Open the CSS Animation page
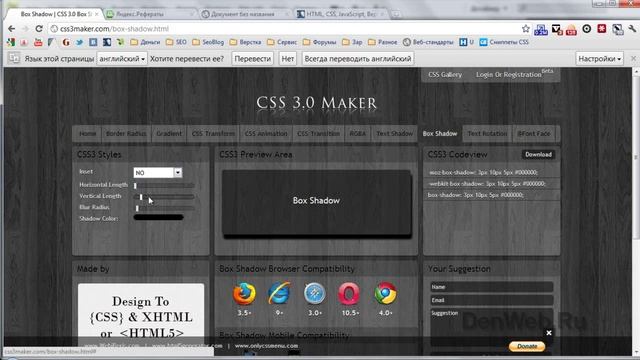This screenshot has height=360, width=640. [266, 133]
